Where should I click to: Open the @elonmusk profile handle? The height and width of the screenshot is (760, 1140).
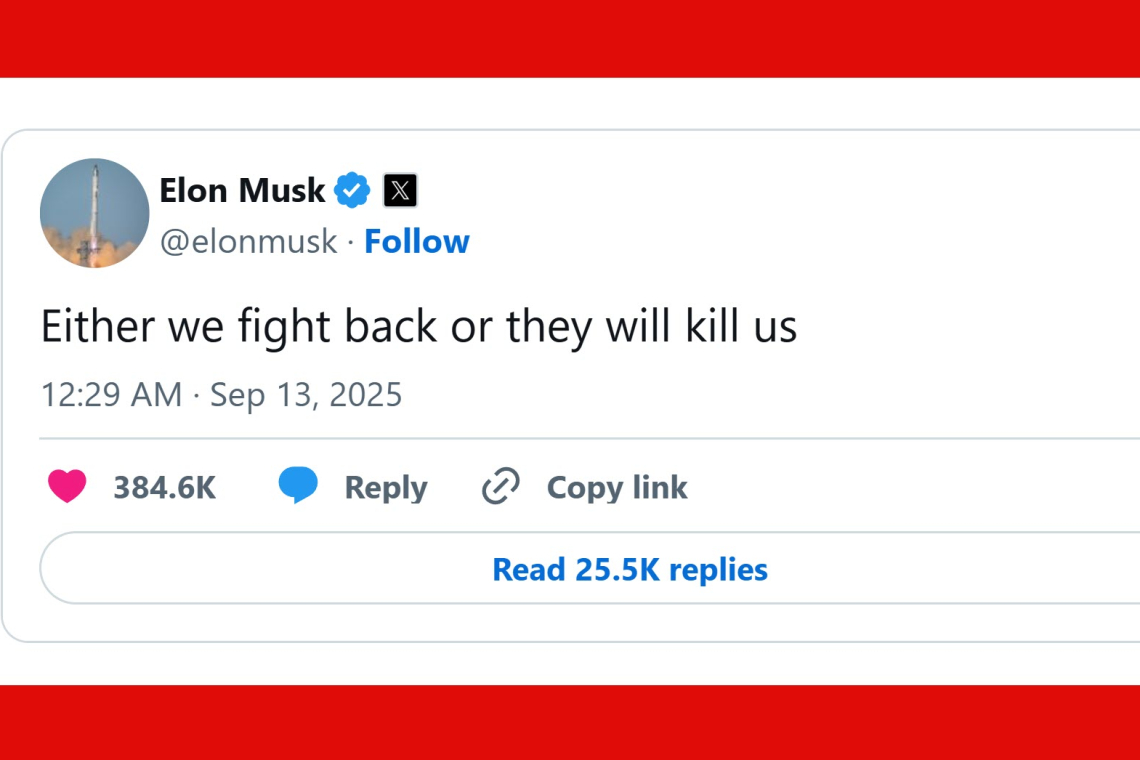[x=249, y=241]
